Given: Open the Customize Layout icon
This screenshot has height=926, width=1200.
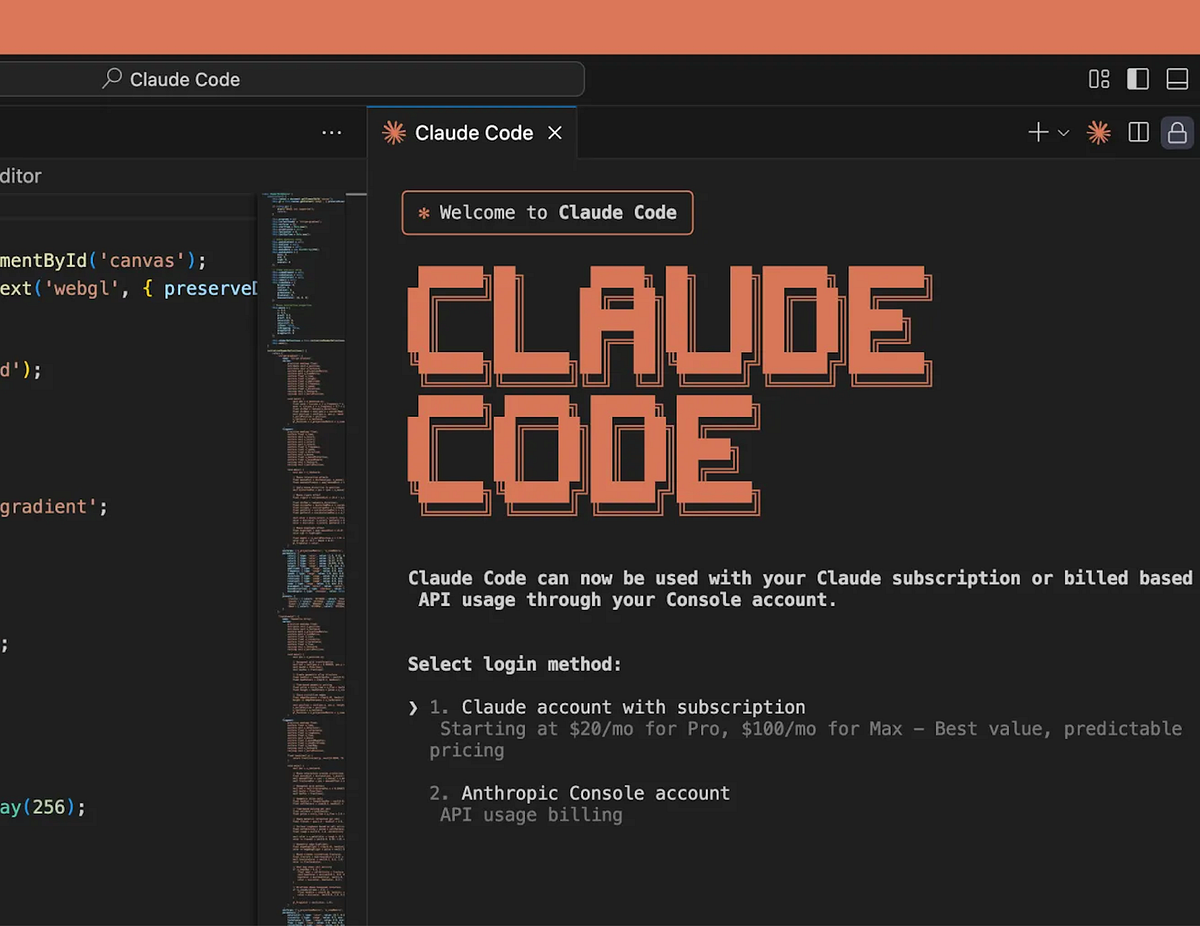Looking at the screenshot, I should (x=1099, y=79).
